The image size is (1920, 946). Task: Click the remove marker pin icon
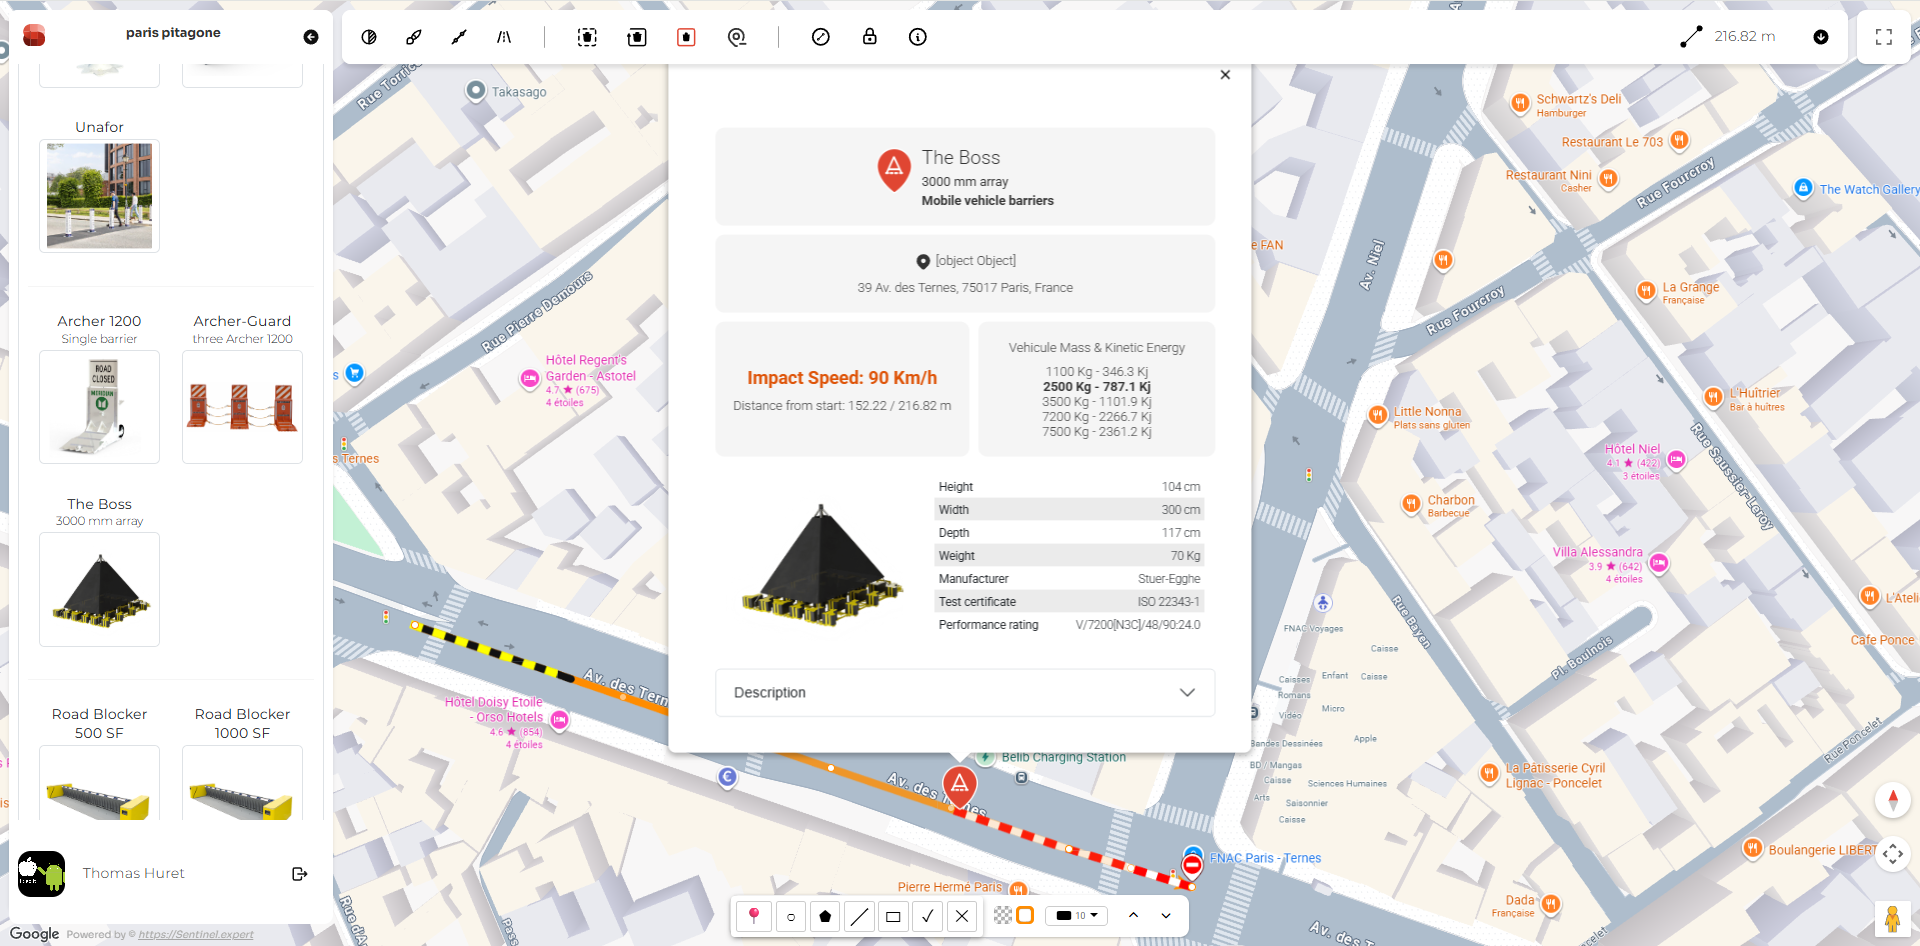[737, 37]
